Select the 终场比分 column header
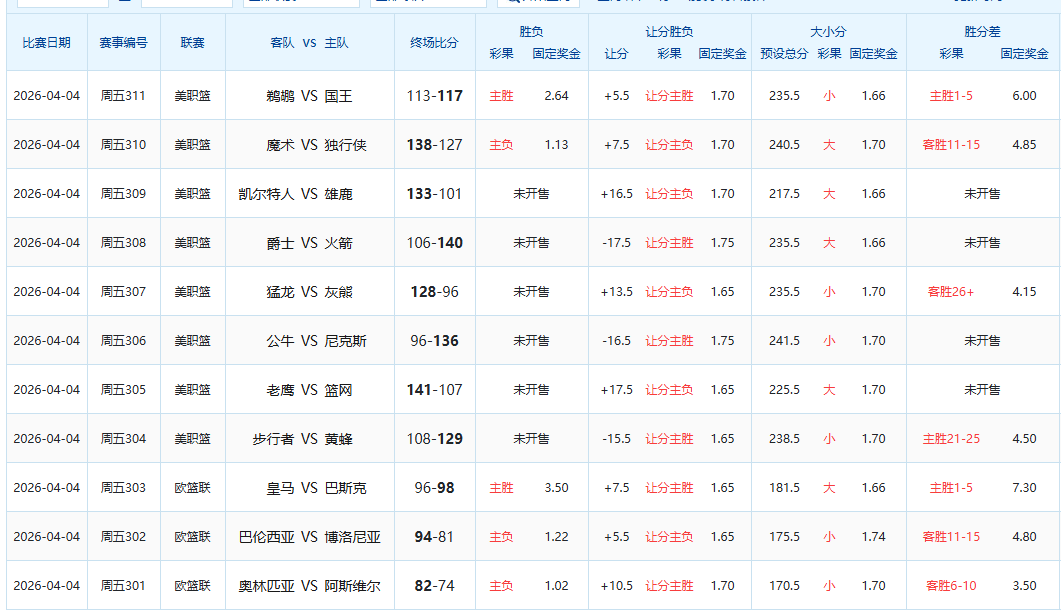 [434, 43]
